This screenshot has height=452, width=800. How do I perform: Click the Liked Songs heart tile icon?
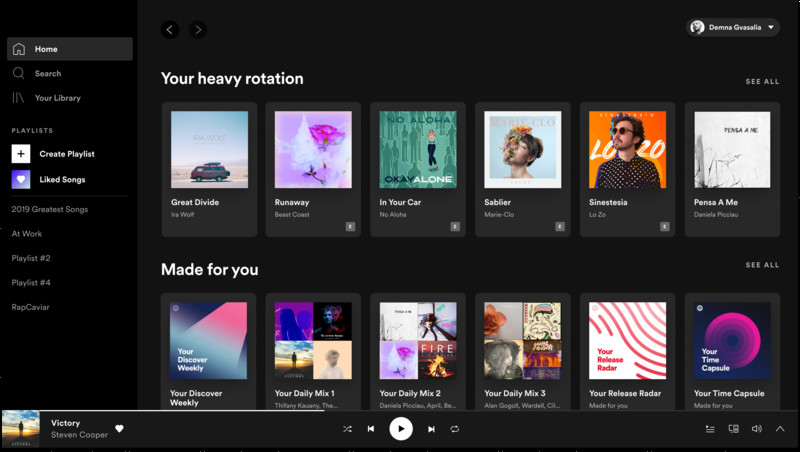pyautogui.click(x=21, y=179)
